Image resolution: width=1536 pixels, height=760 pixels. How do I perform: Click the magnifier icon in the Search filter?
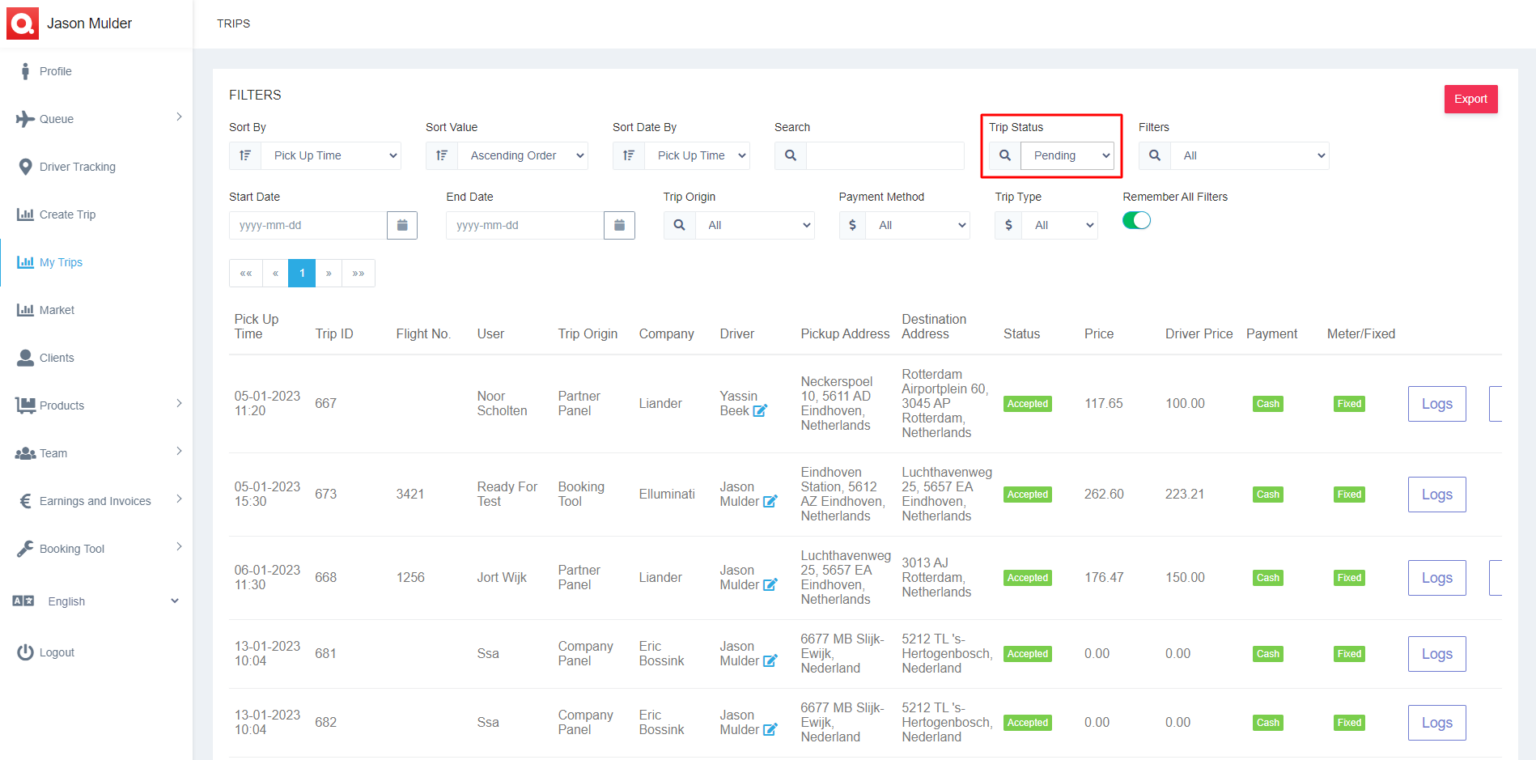(x=792, y=155)
